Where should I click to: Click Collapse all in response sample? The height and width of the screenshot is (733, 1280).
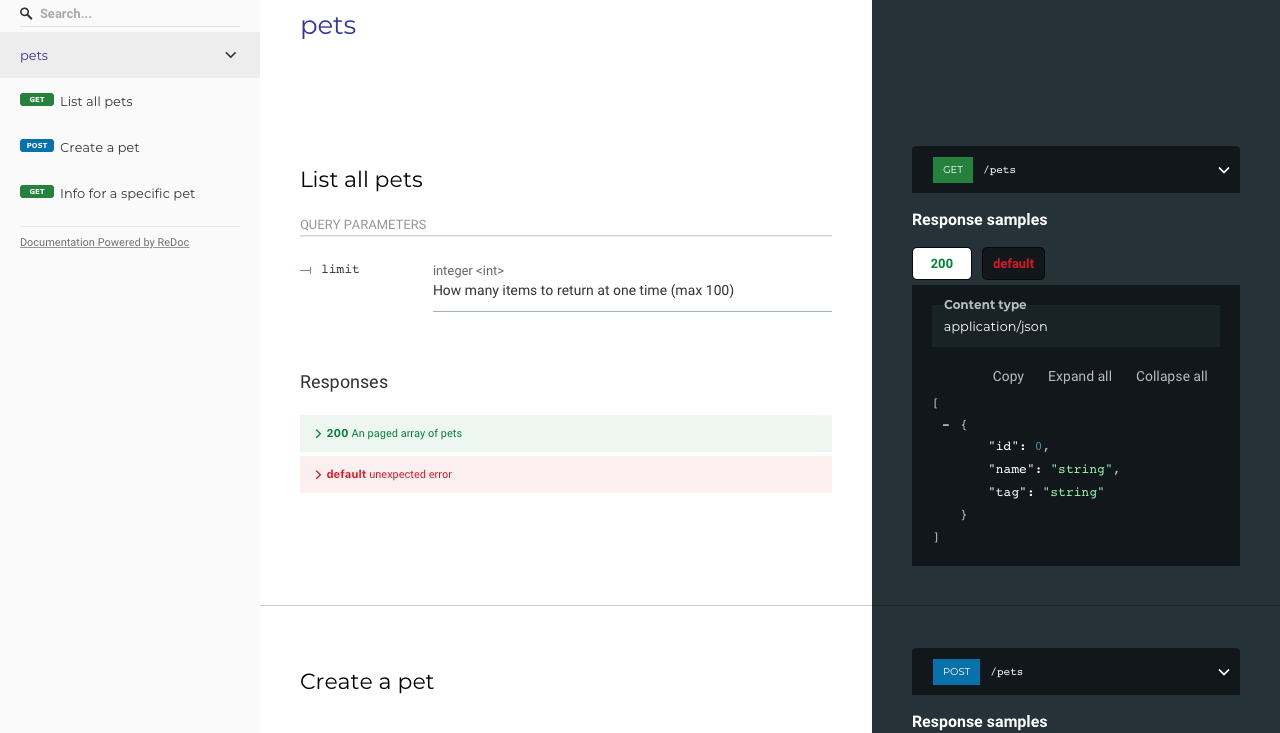tap(1172, 376)
